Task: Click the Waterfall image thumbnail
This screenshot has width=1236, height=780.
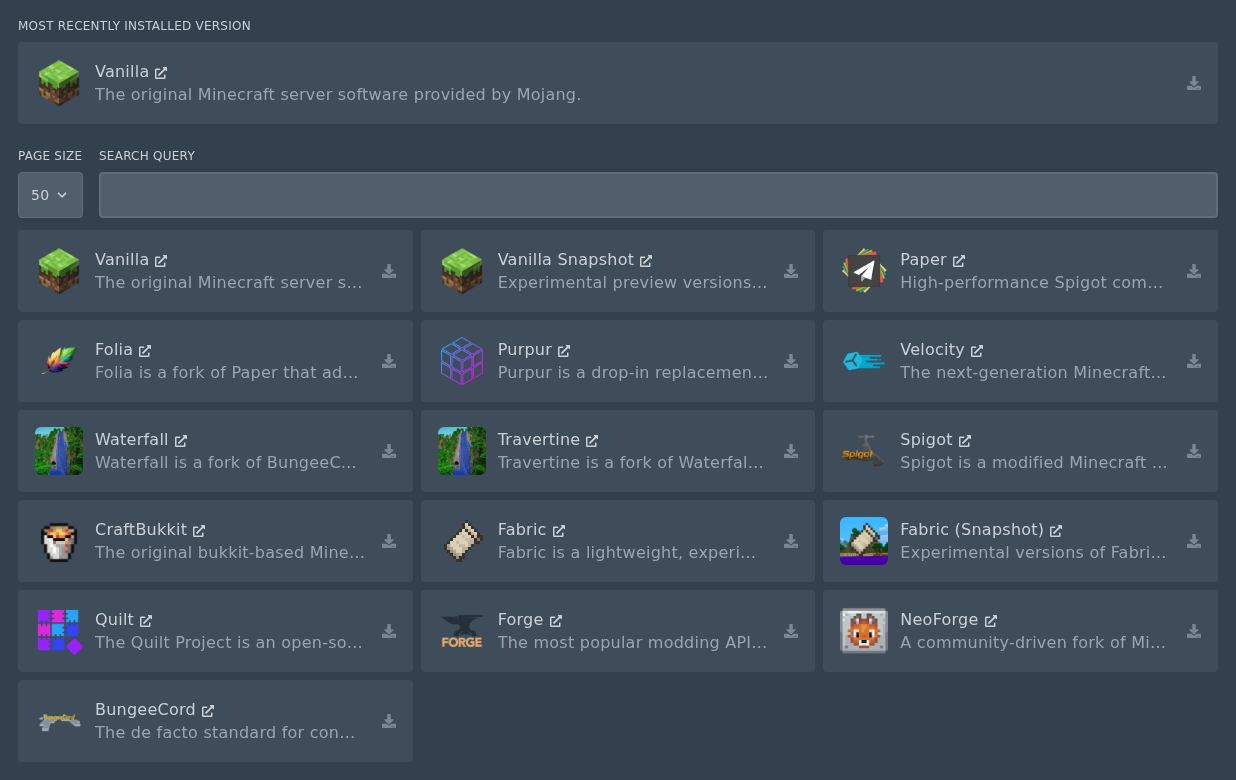Action: tap(59, 451)
